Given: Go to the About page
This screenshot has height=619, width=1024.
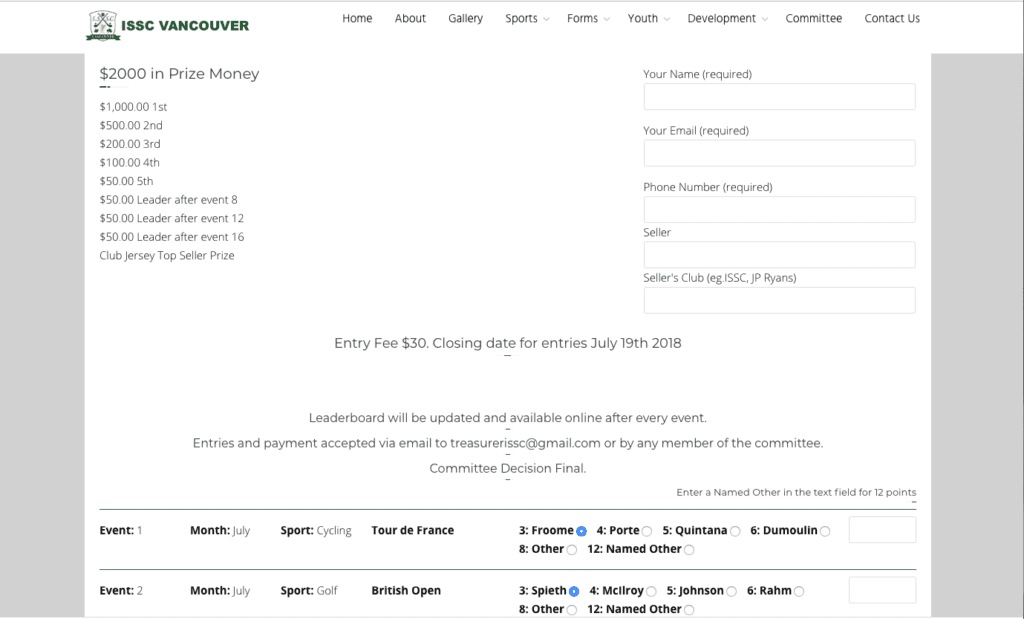Looking at the screenshot, I should click(410, 18).
